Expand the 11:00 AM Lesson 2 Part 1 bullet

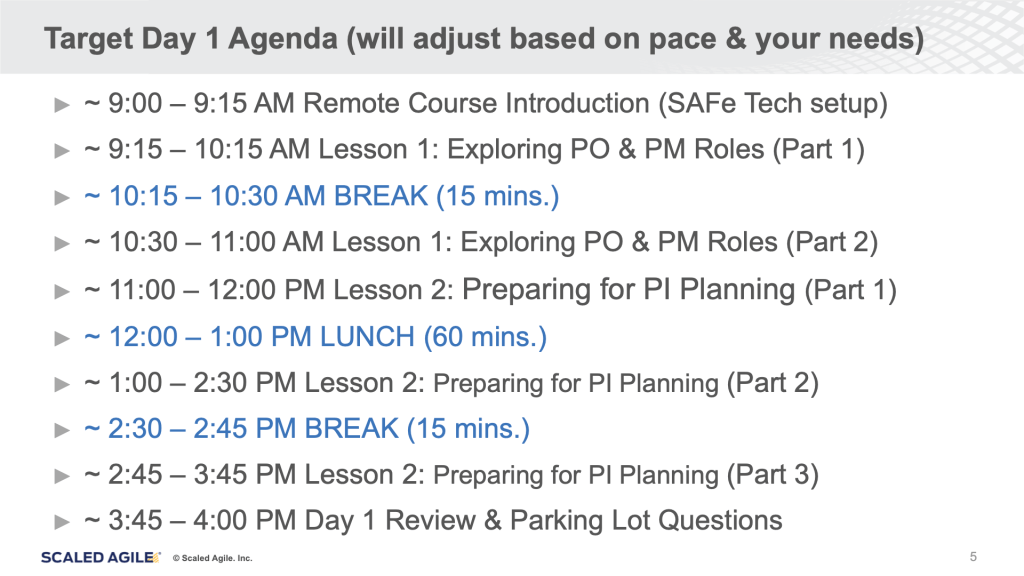[x=62, y=291]
